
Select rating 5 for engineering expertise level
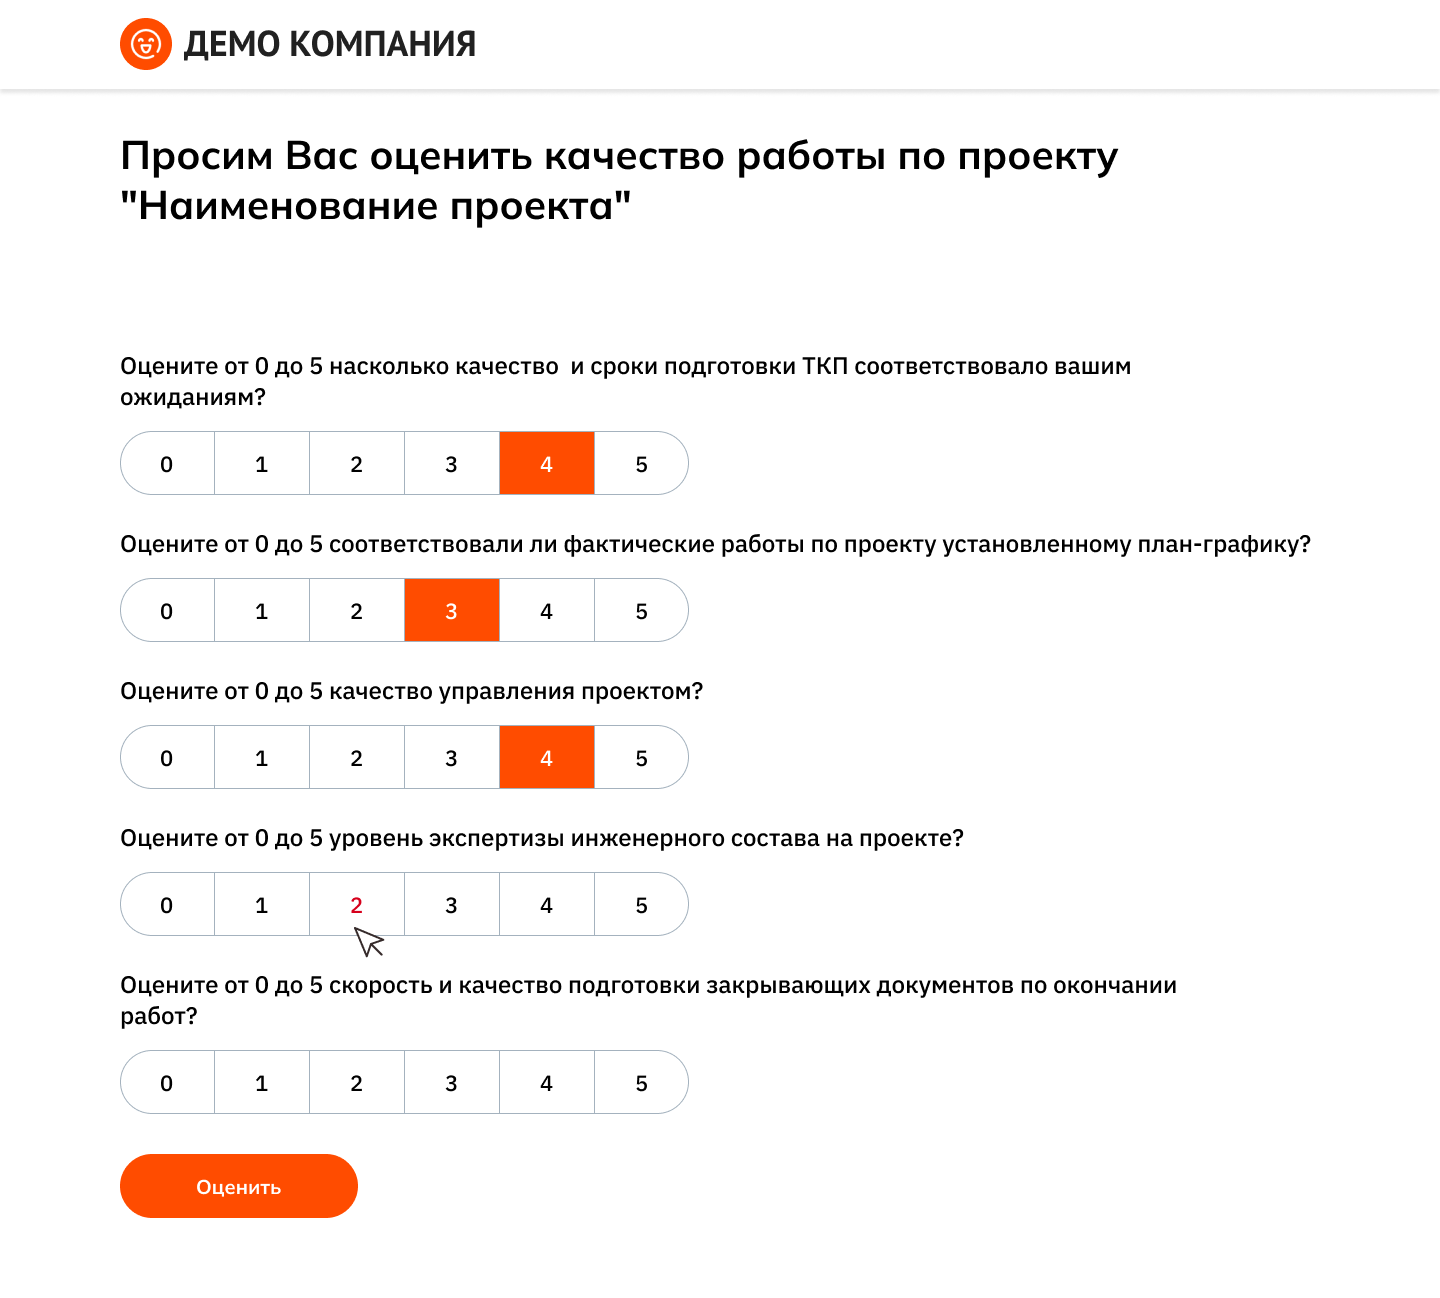click(x=641, y=904)
